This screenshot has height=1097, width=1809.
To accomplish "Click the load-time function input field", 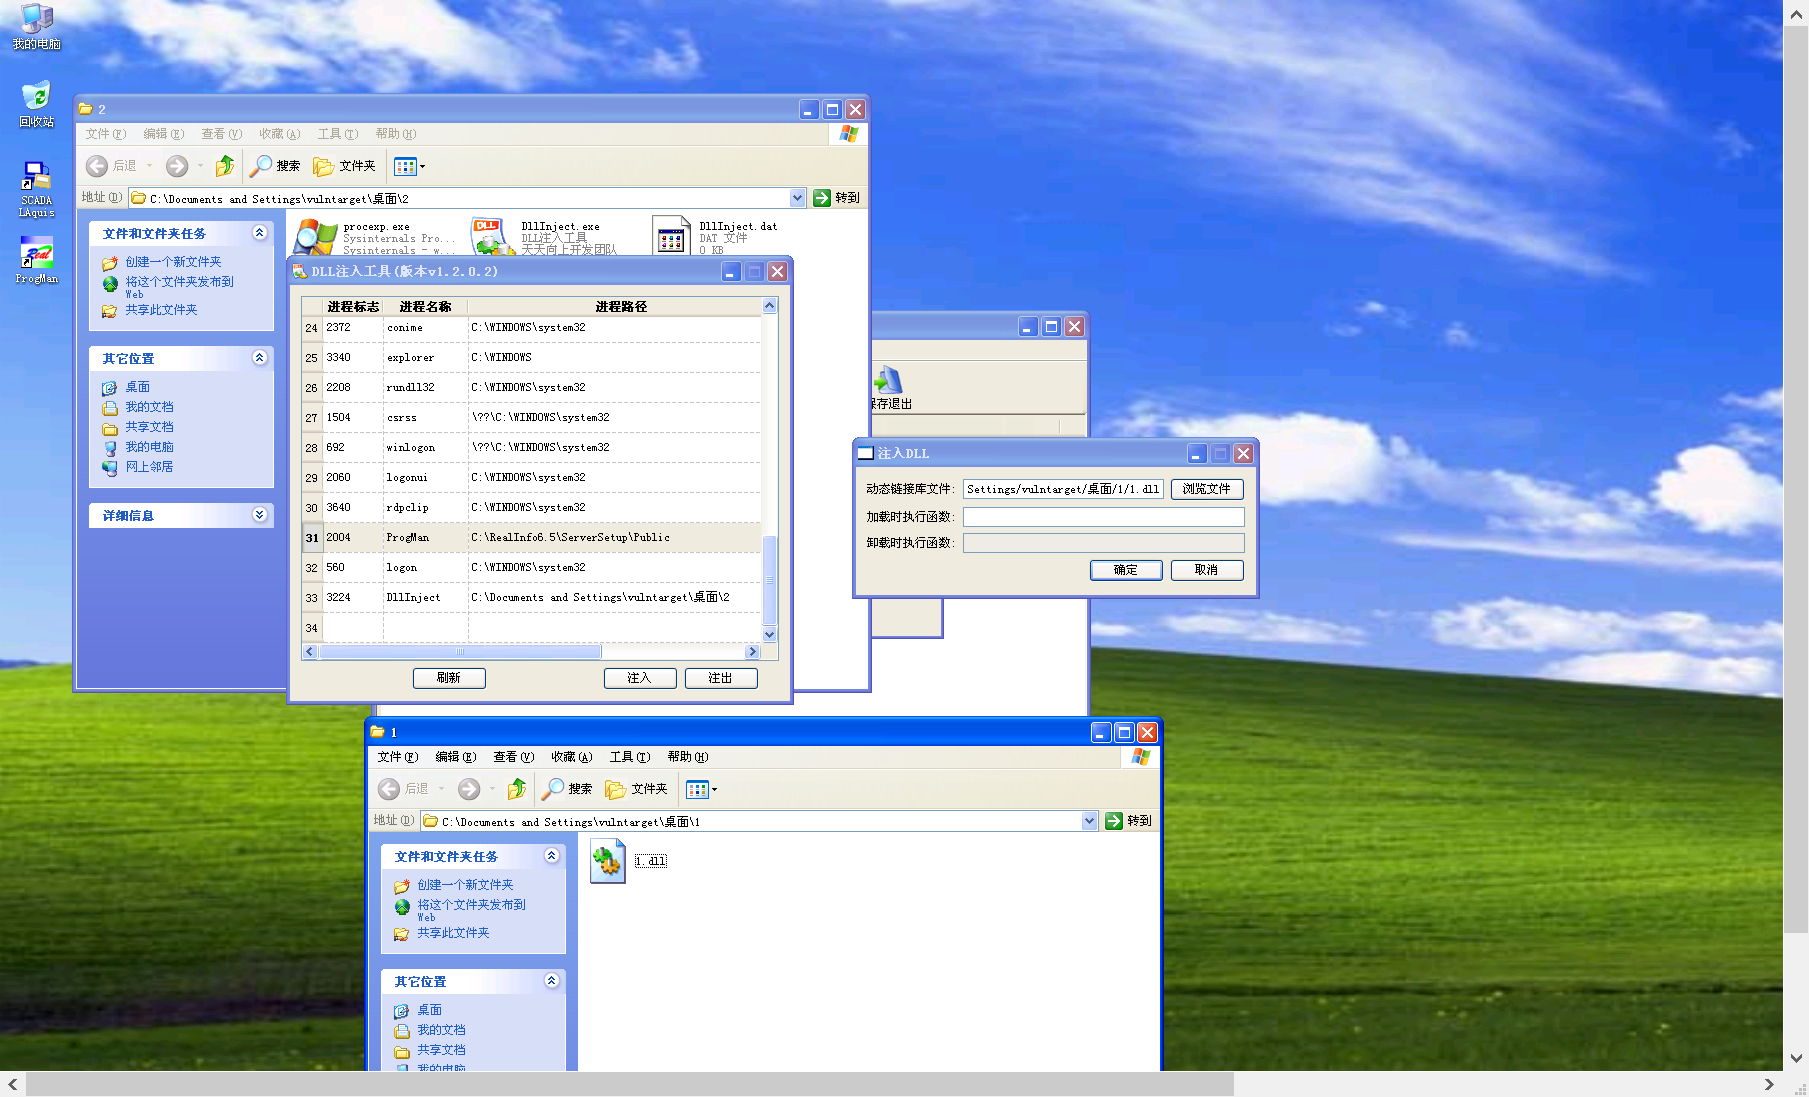I will pos(1104,517).
